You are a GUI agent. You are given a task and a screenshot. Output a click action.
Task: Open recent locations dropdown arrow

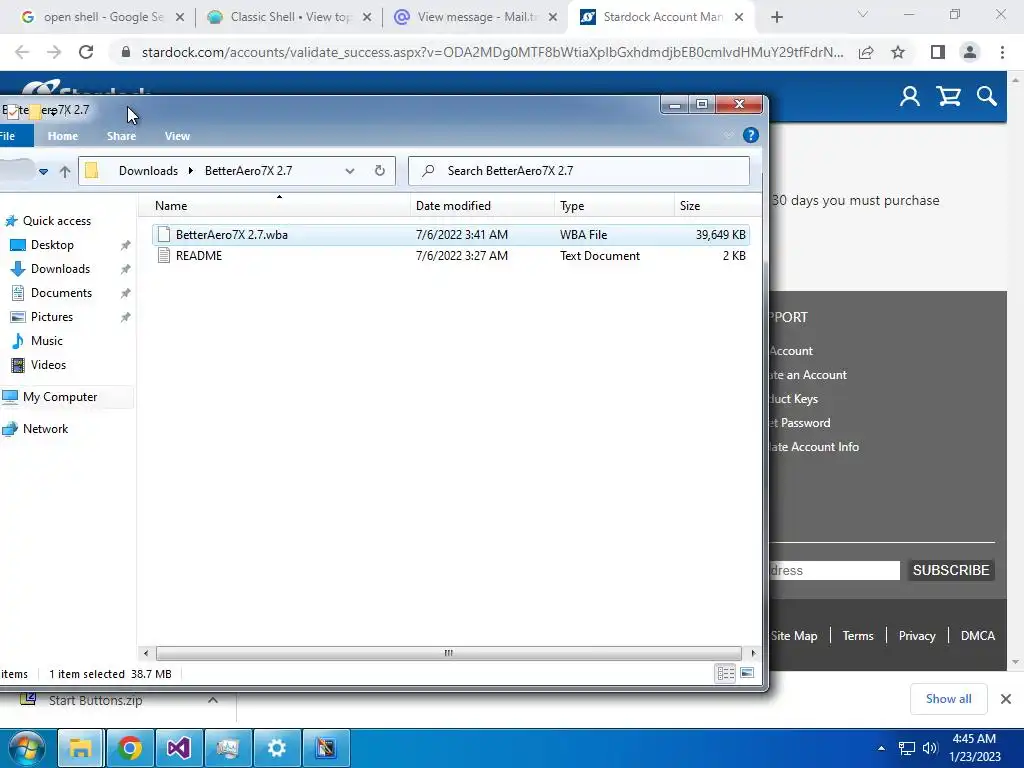(x=43, y=172)
